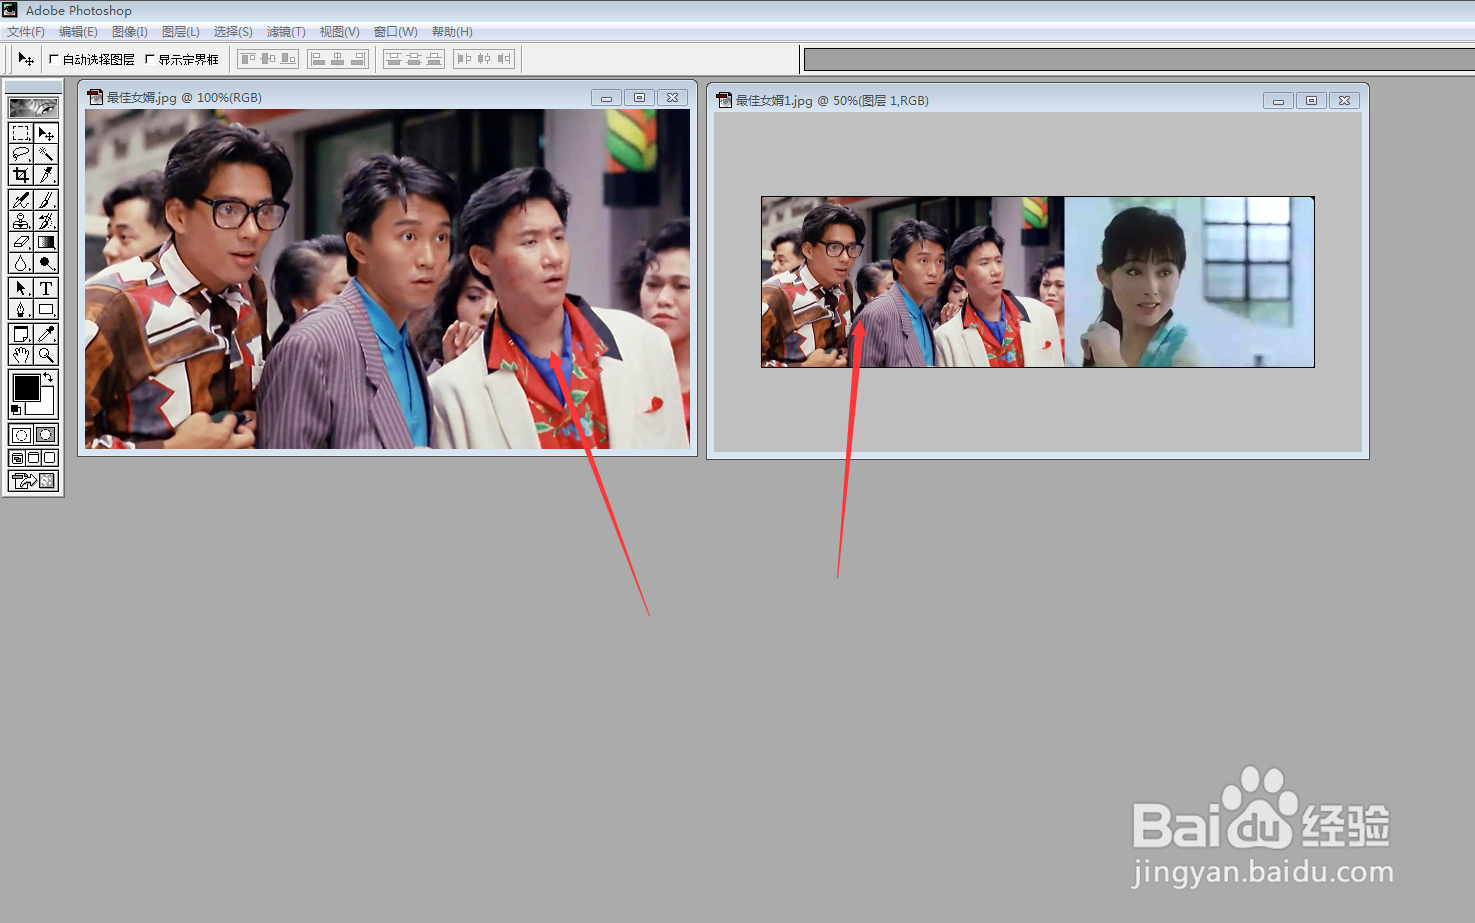The image size is (1475, 923).
Task: Switch to Quick Mask mode
Action: pyautogui.click(x=46, y=434)
